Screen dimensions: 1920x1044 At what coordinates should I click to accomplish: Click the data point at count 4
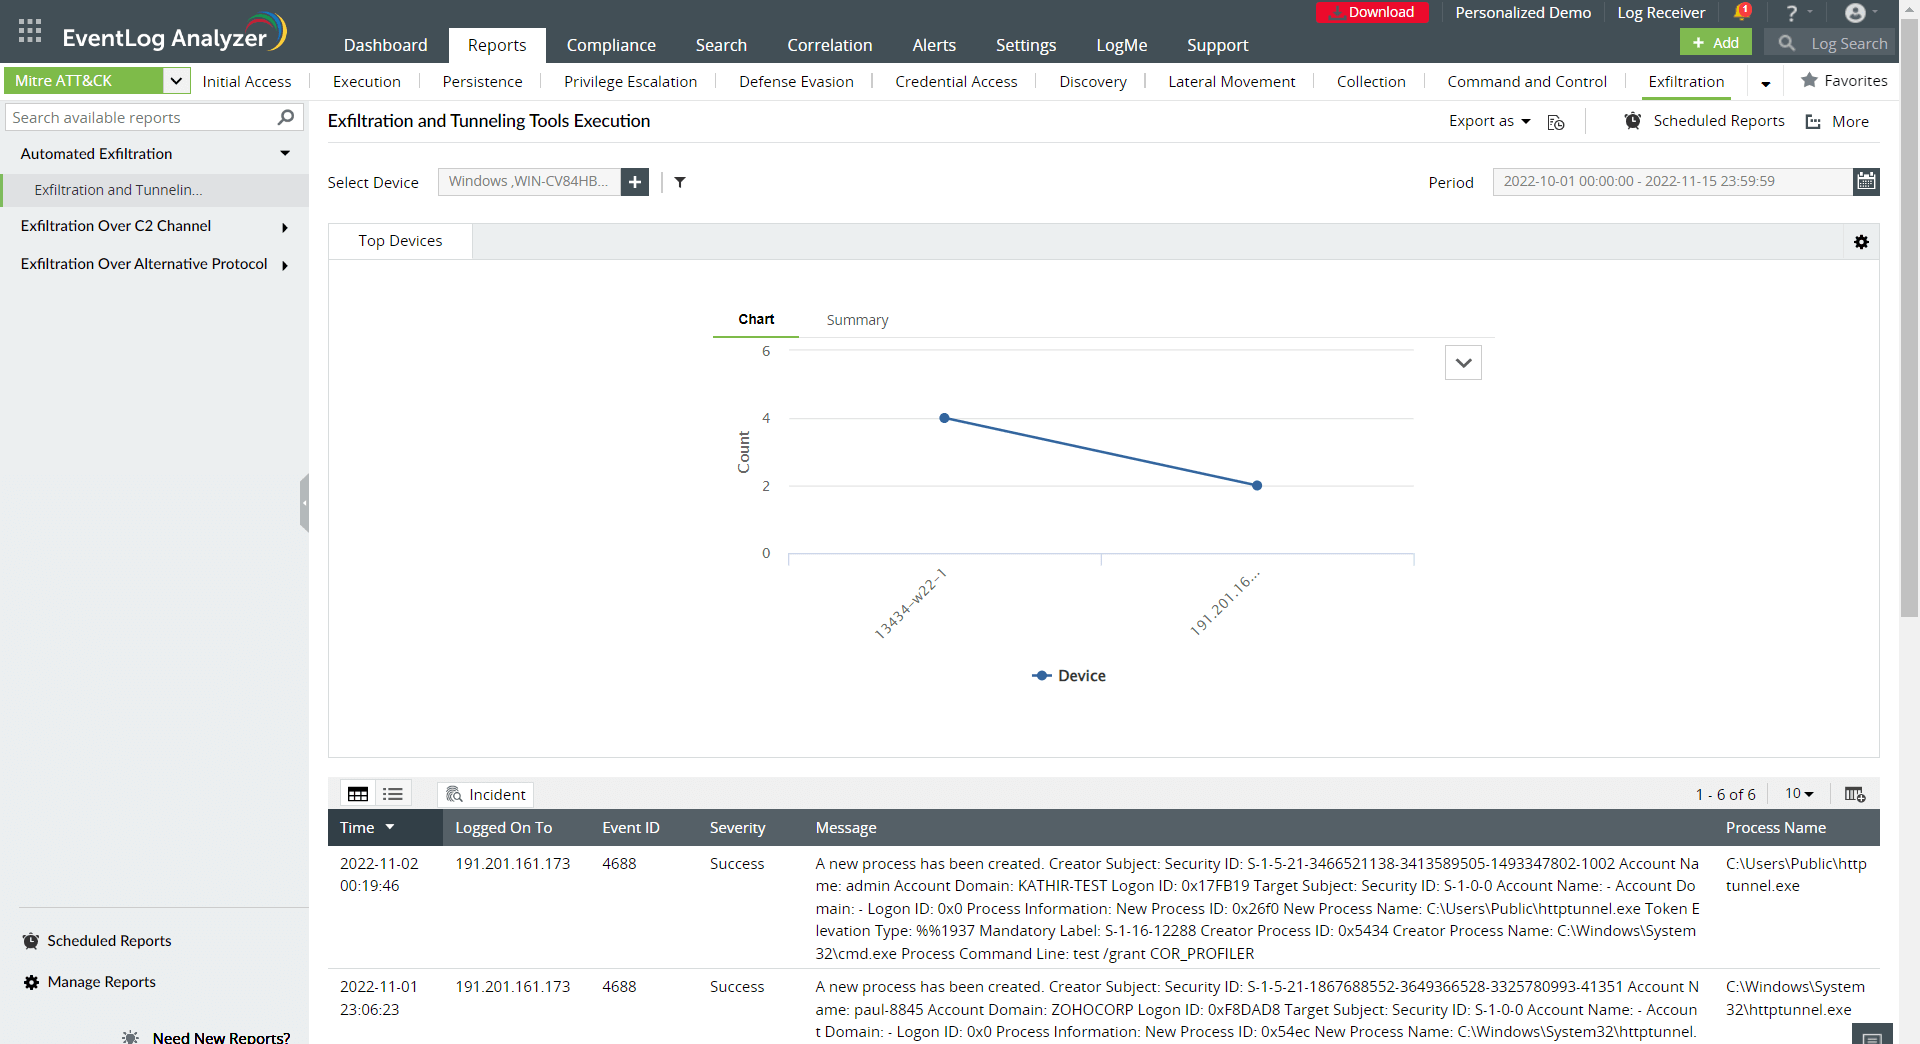pyautogui.click(x=944, y=418)
